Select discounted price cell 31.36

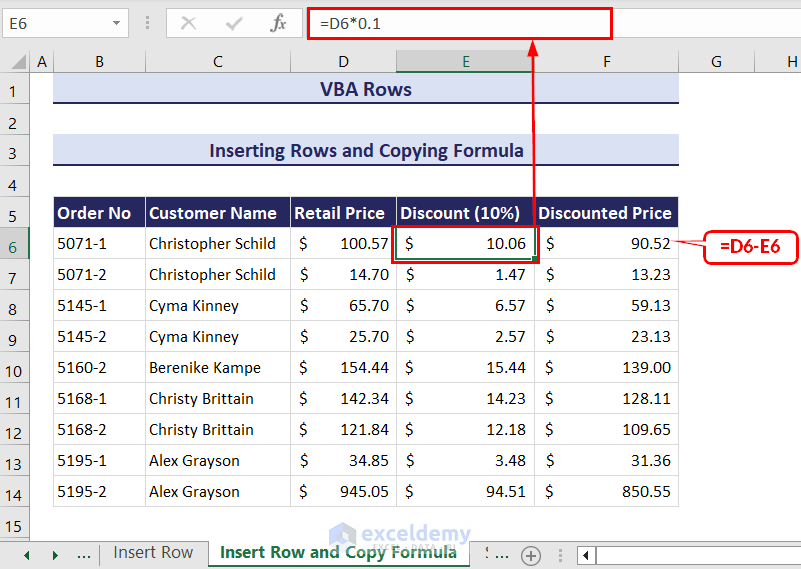pos(606,460)
